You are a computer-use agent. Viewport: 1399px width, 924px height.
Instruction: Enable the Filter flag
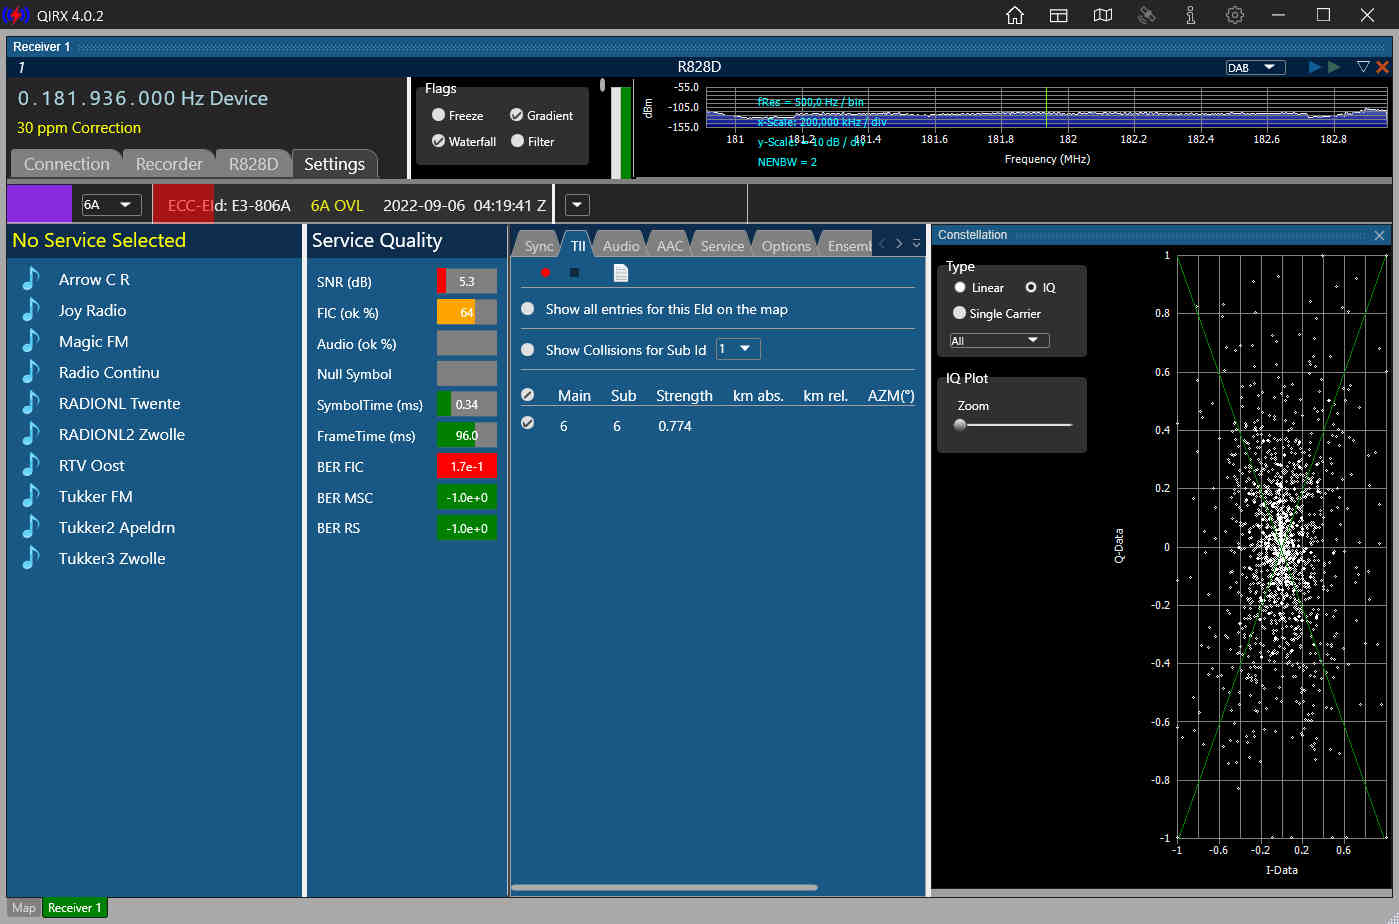click(517, 141)
